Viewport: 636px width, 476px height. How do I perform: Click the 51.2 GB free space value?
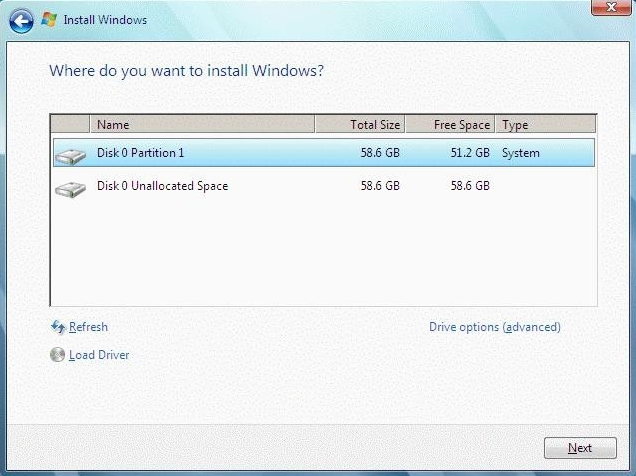470,153
